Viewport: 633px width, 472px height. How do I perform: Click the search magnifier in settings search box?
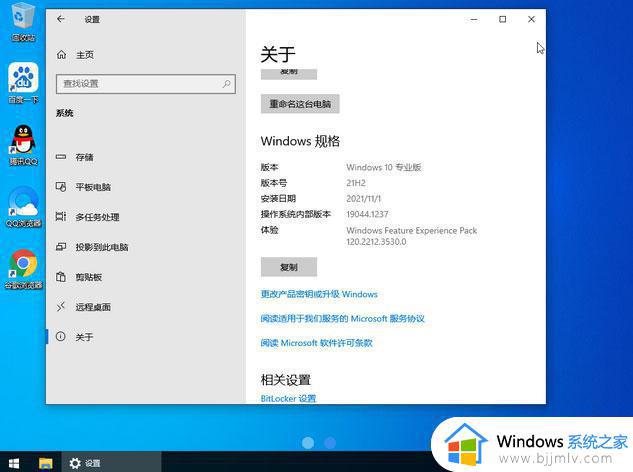point(226,84)
